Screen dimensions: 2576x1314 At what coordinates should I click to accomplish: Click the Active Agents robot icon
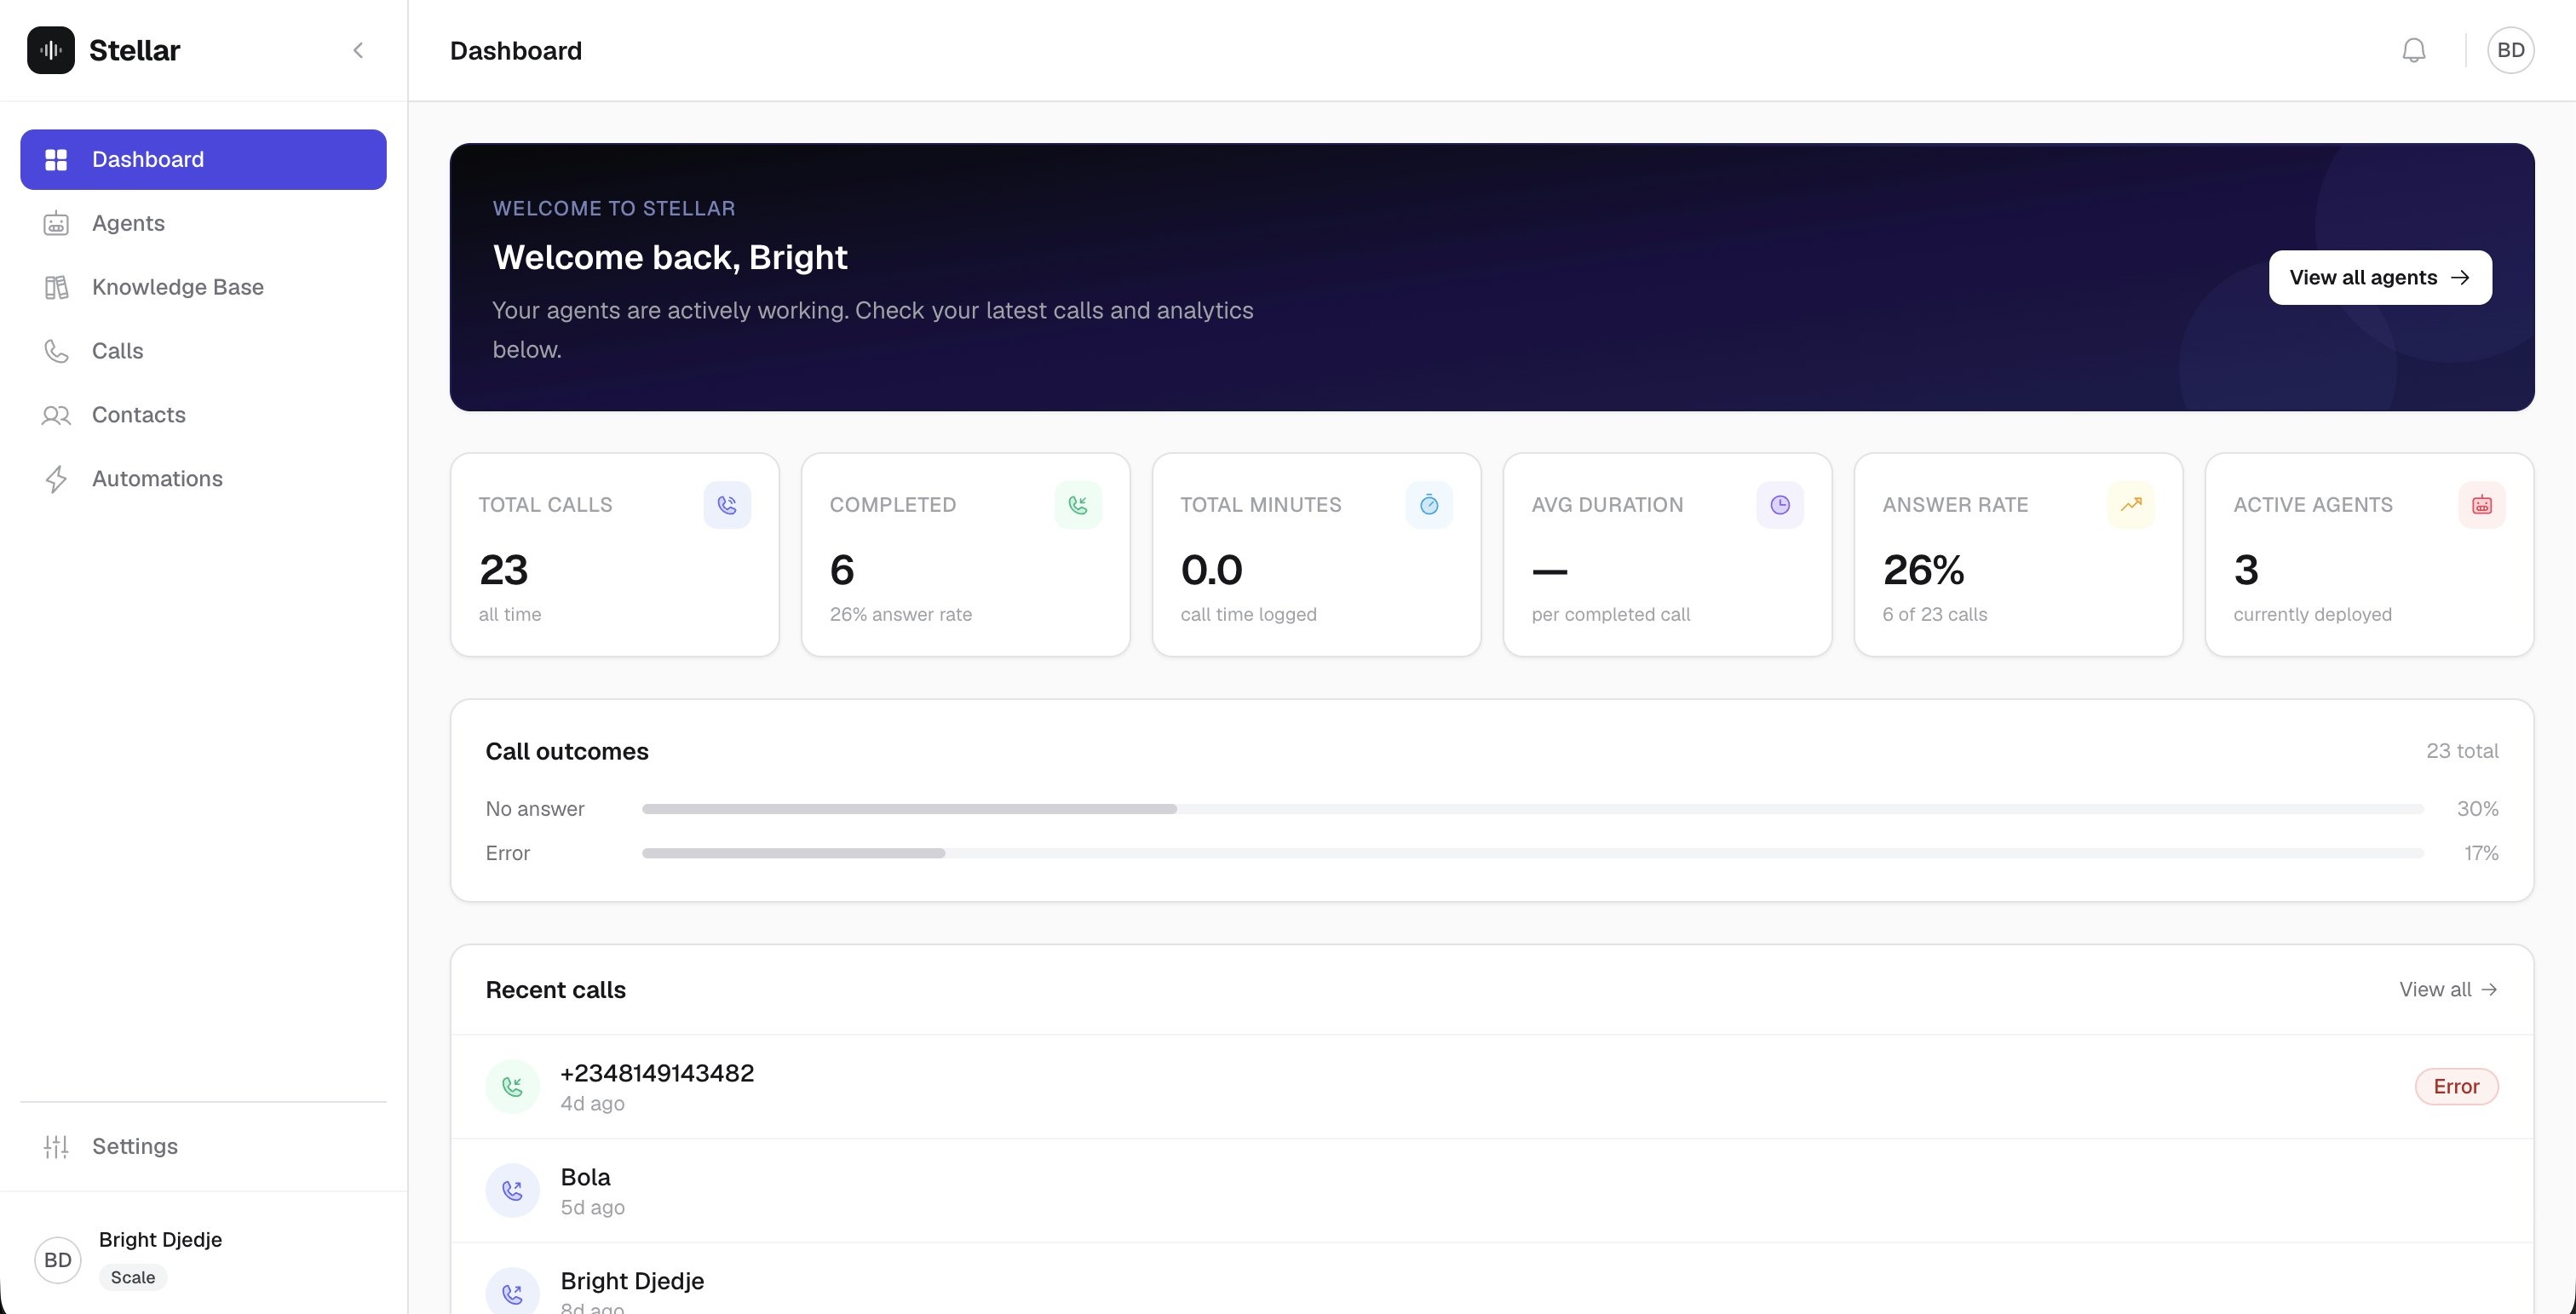tap(2482, 505)
